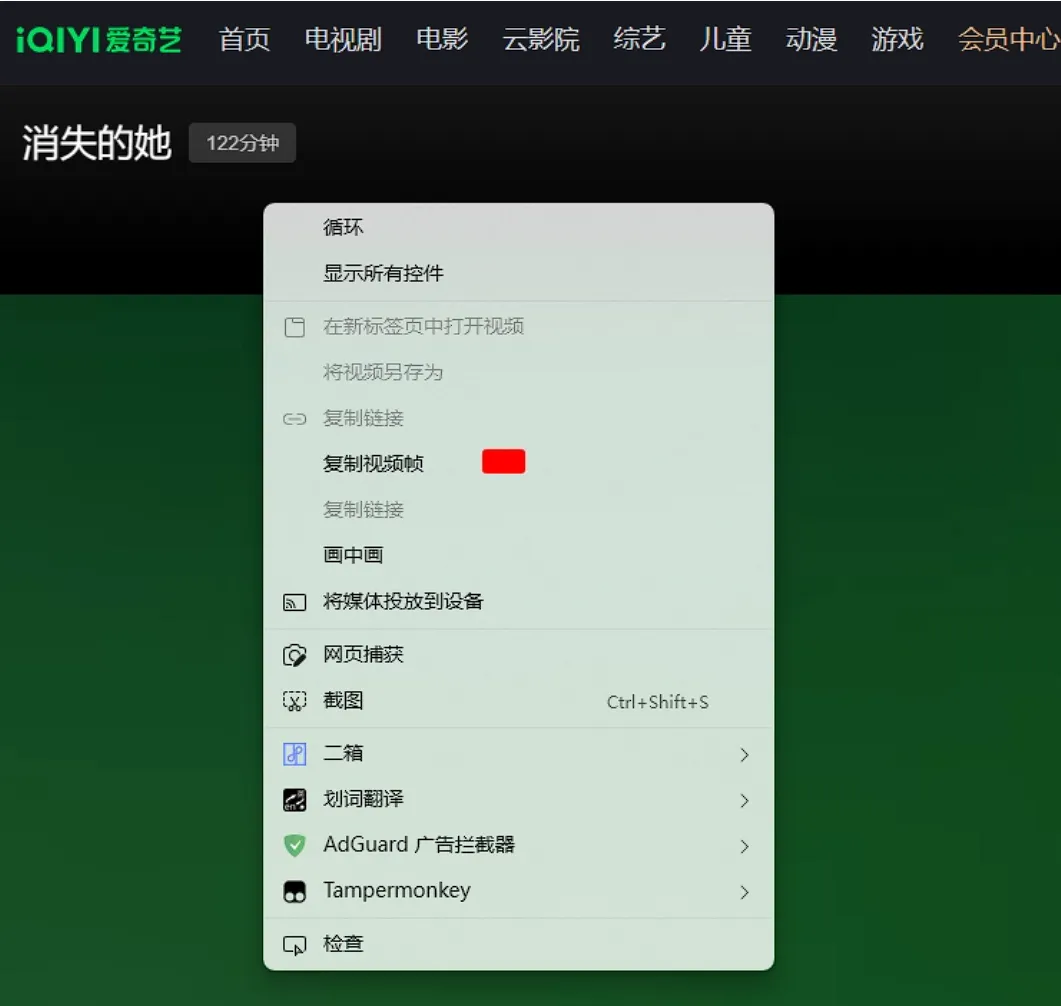Click the Ctrl+Shift+S shortcut text
The image size is (1061, 1006).
tap(657, 702)
